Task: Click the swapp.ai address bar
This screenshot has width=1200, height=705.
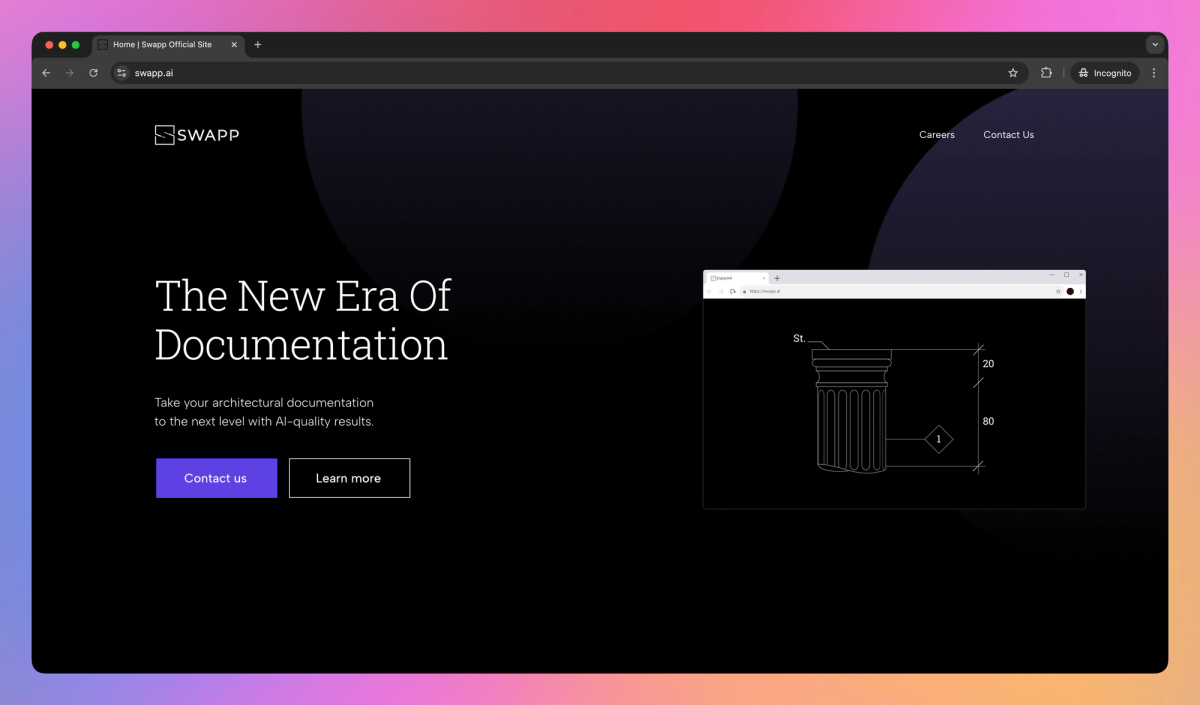Action: click(570, 73)
